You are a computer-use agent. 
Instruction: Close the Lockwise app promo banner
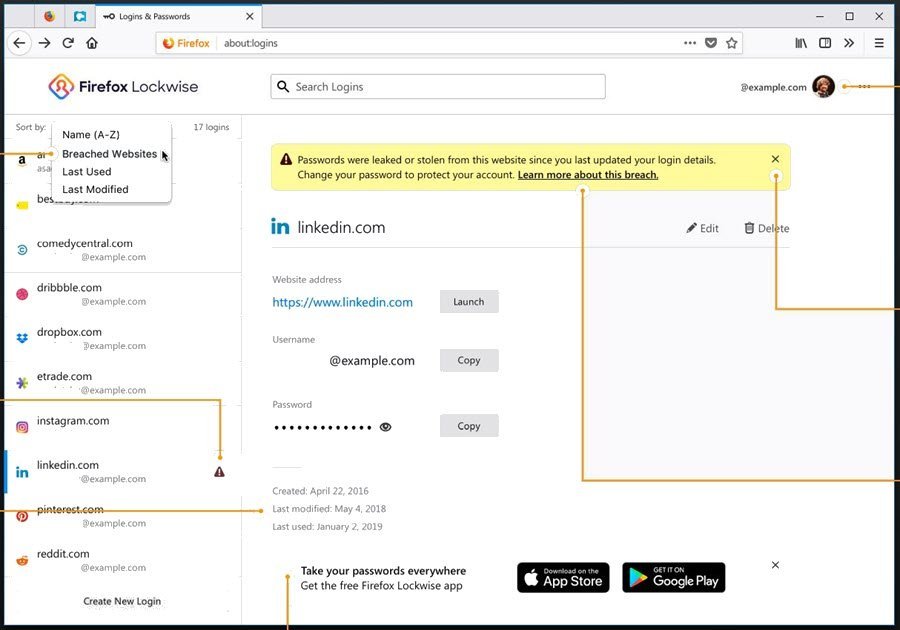click(x=775, y=565)
